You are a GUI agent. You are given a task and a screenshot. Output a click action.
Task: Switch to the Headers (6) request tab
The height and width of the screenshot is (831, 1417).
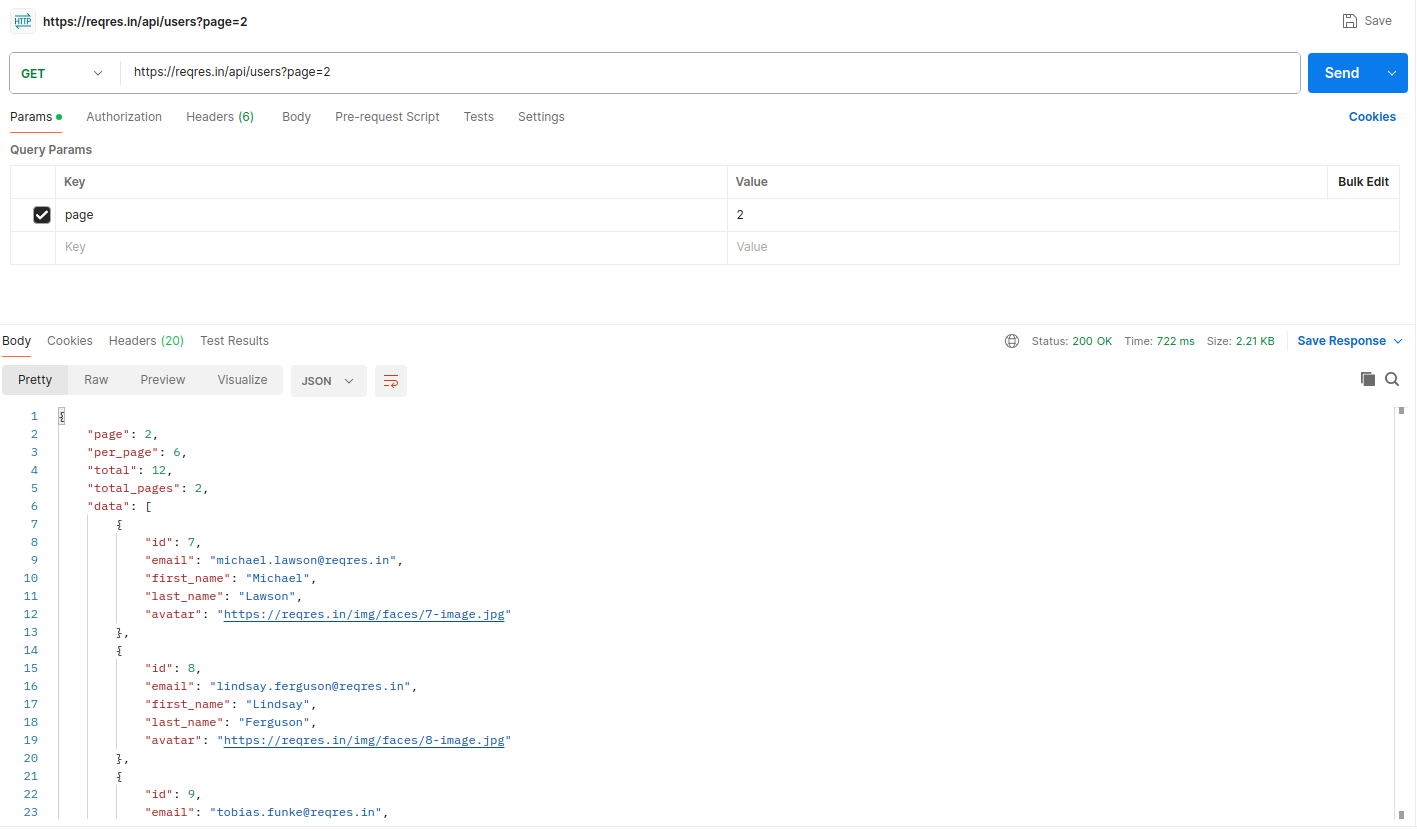click(x=219, y=117)
